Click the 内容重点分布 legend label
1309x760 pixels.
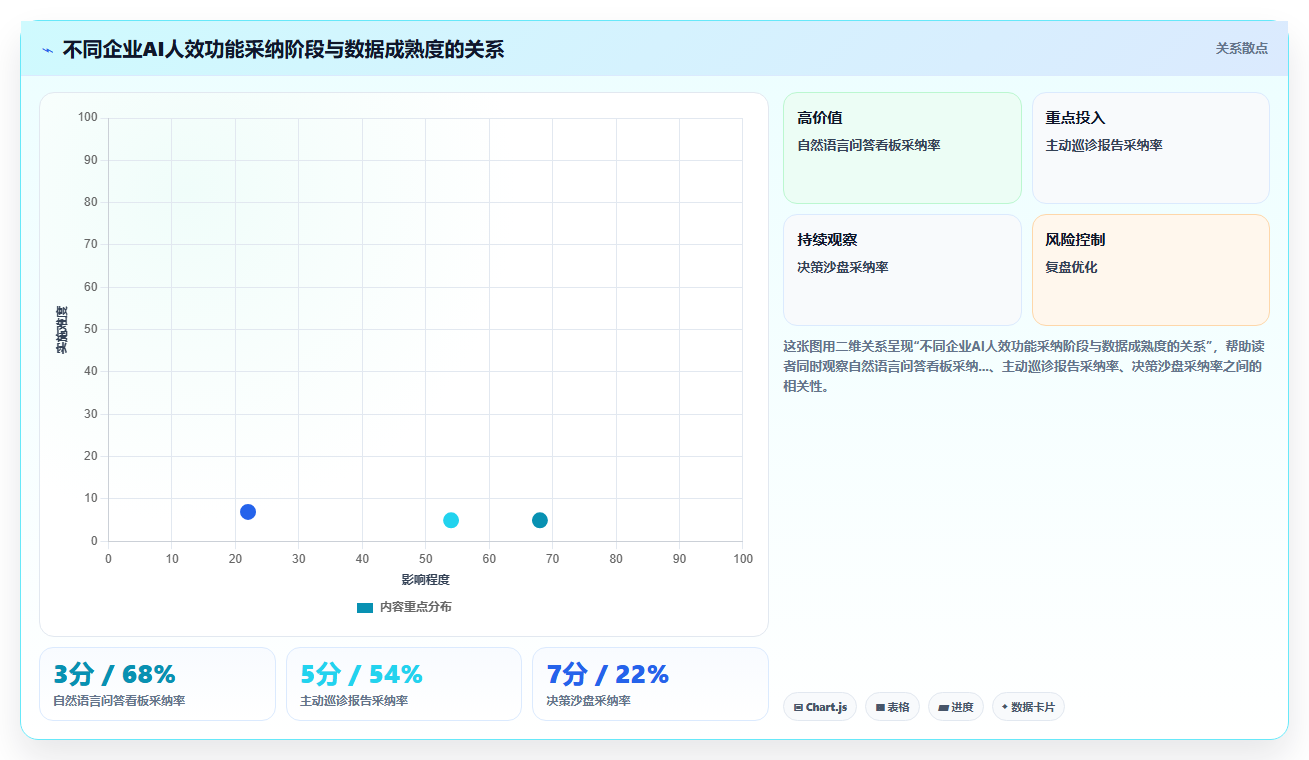tap(415, 607)
